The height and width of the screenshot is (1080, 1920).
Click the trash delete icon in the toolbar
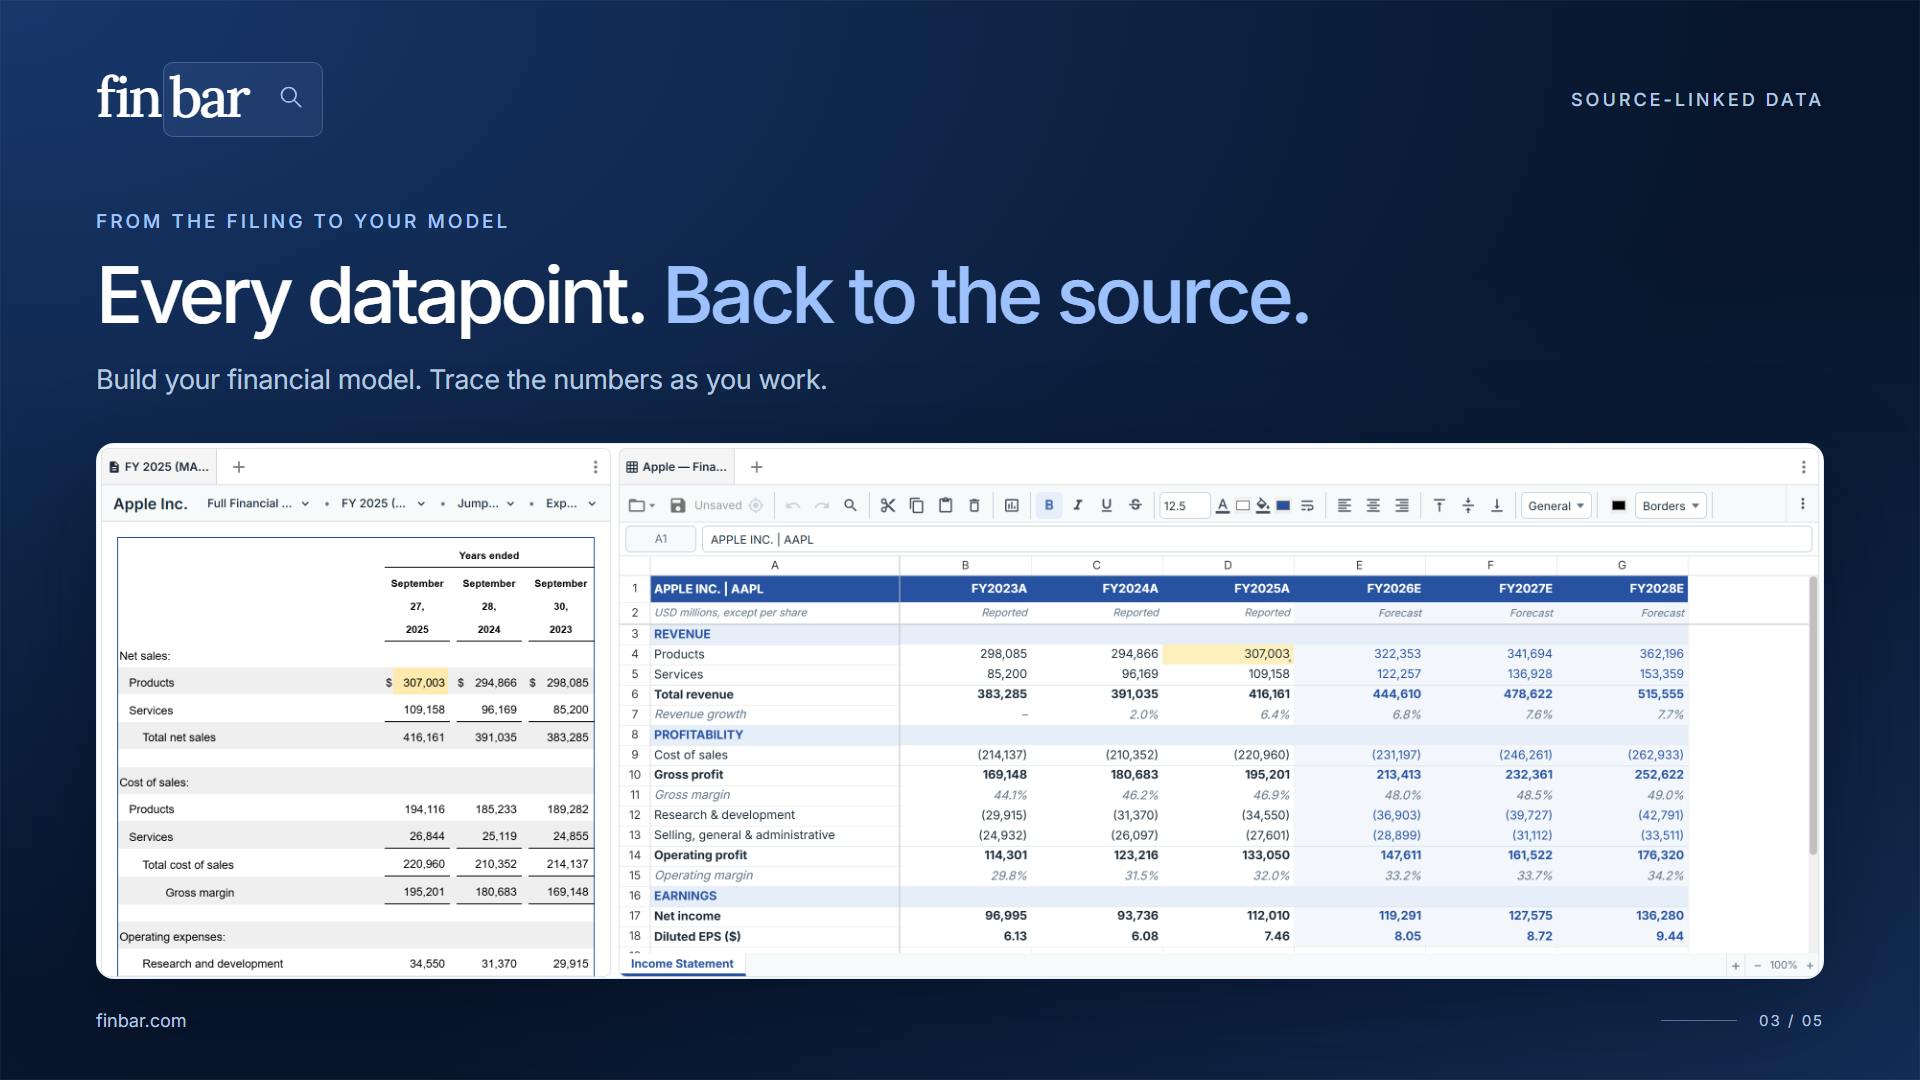click(x=974, y=505)
